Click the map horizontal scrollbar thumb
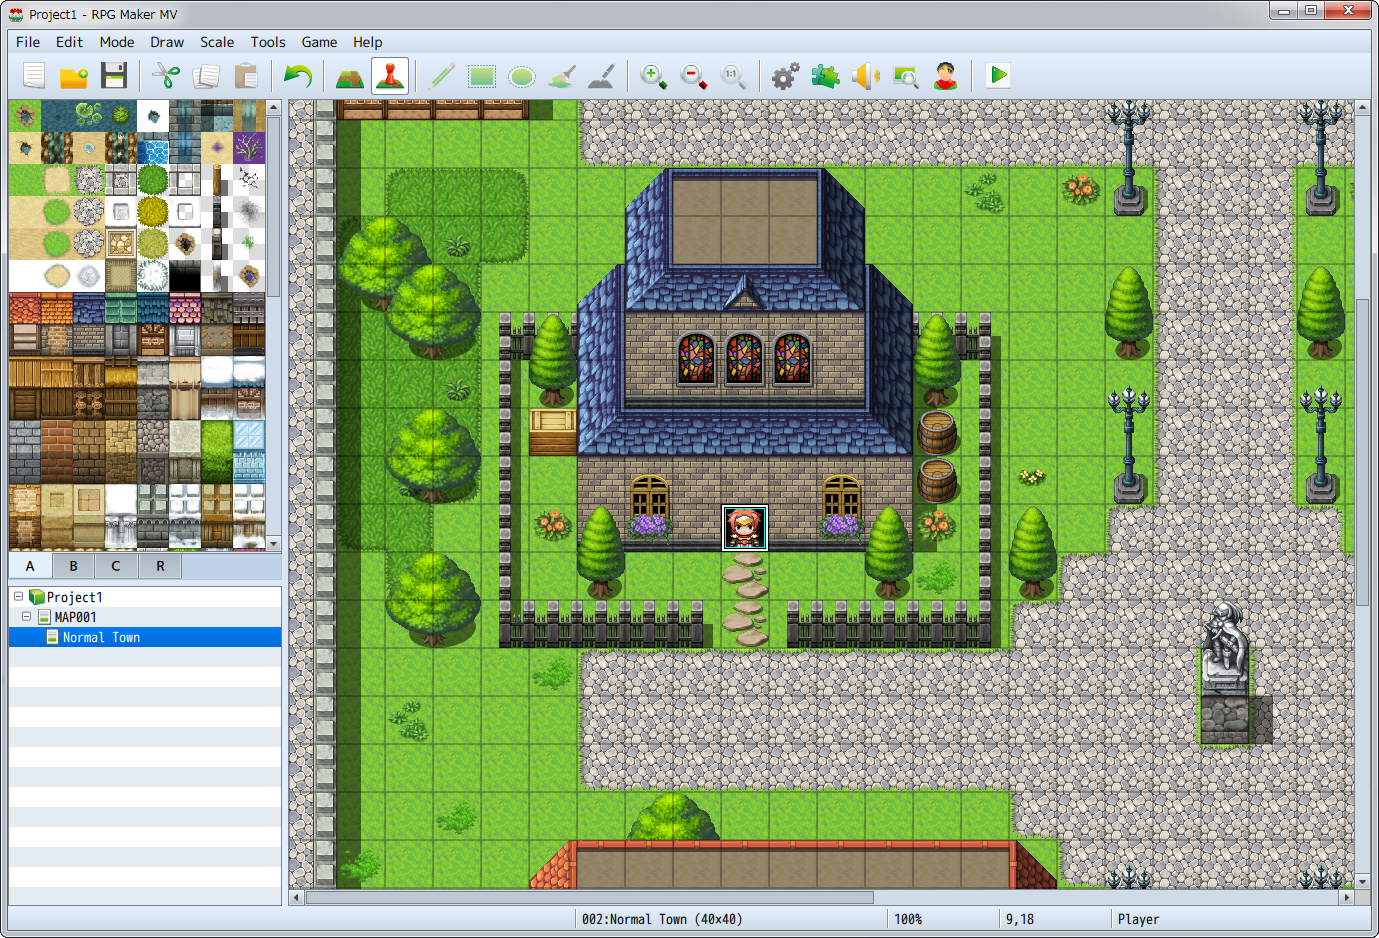The height and width of the screenshot is (938, 1379). coord(589,897)
